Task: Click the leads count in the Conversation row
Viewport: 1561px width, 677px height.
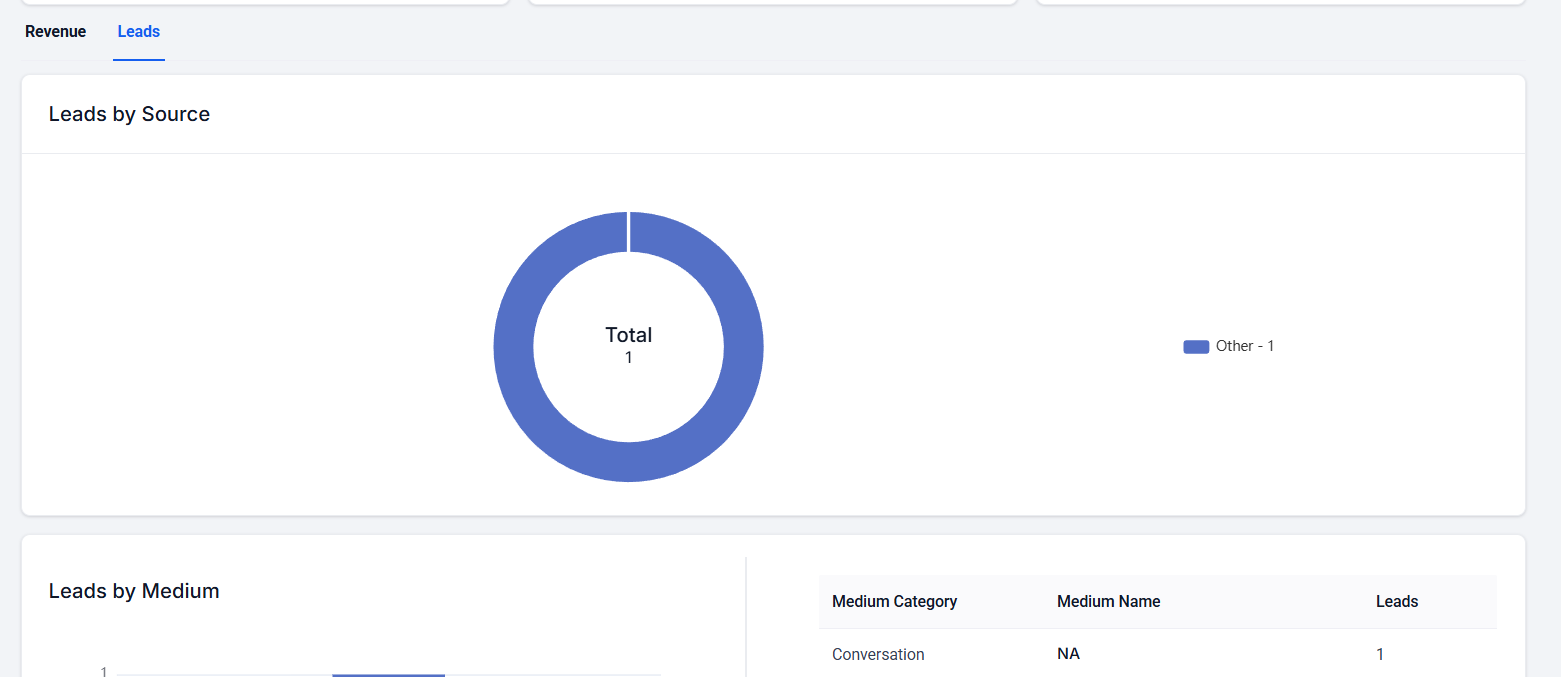Action: (x=1380, y=654)
